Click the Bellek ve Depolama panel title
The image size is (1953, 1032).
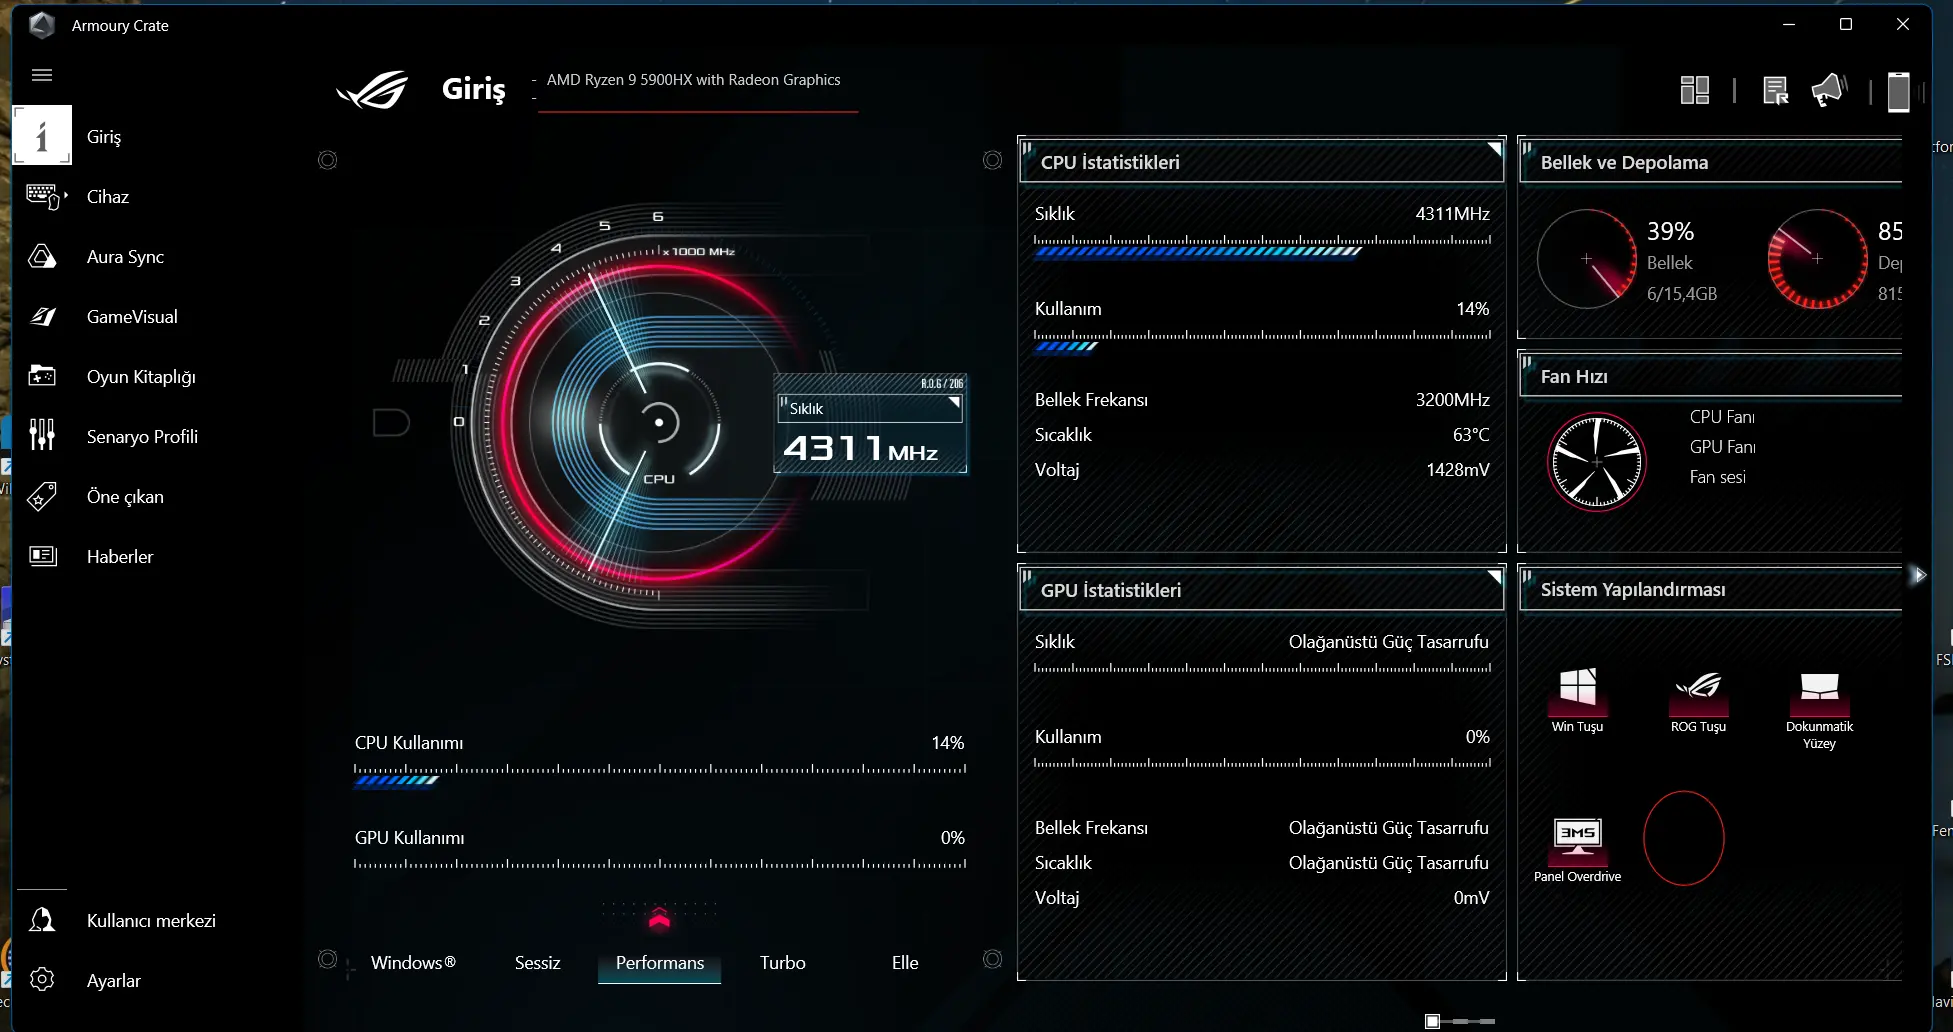click(1624, 162)
